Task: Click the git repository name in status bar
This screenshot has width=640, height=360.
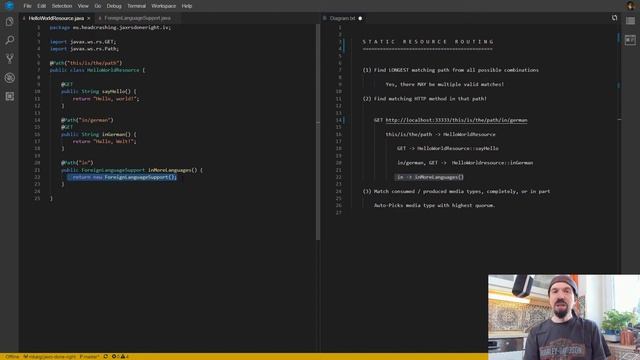Action: pyautogui.click(x=50, y=356)
